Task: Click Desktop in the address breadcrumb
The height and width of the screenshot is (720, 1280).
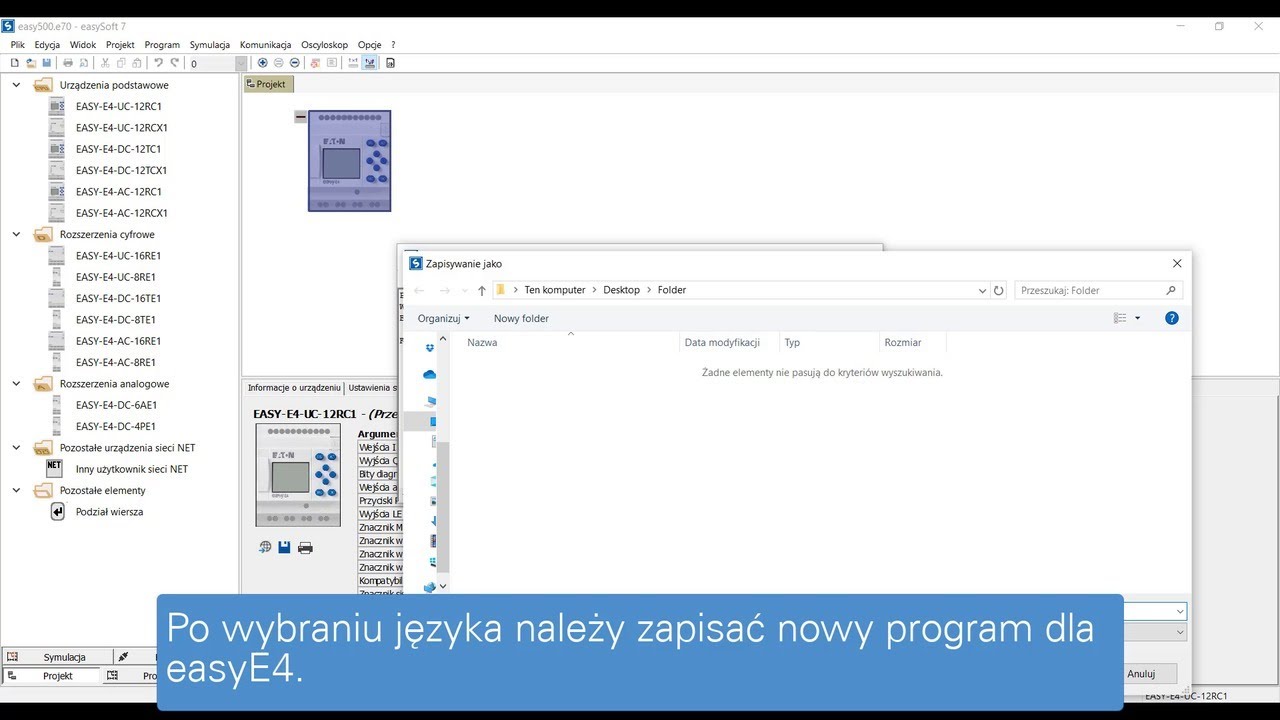Action: pyautogui.click(x=621, y=290)
